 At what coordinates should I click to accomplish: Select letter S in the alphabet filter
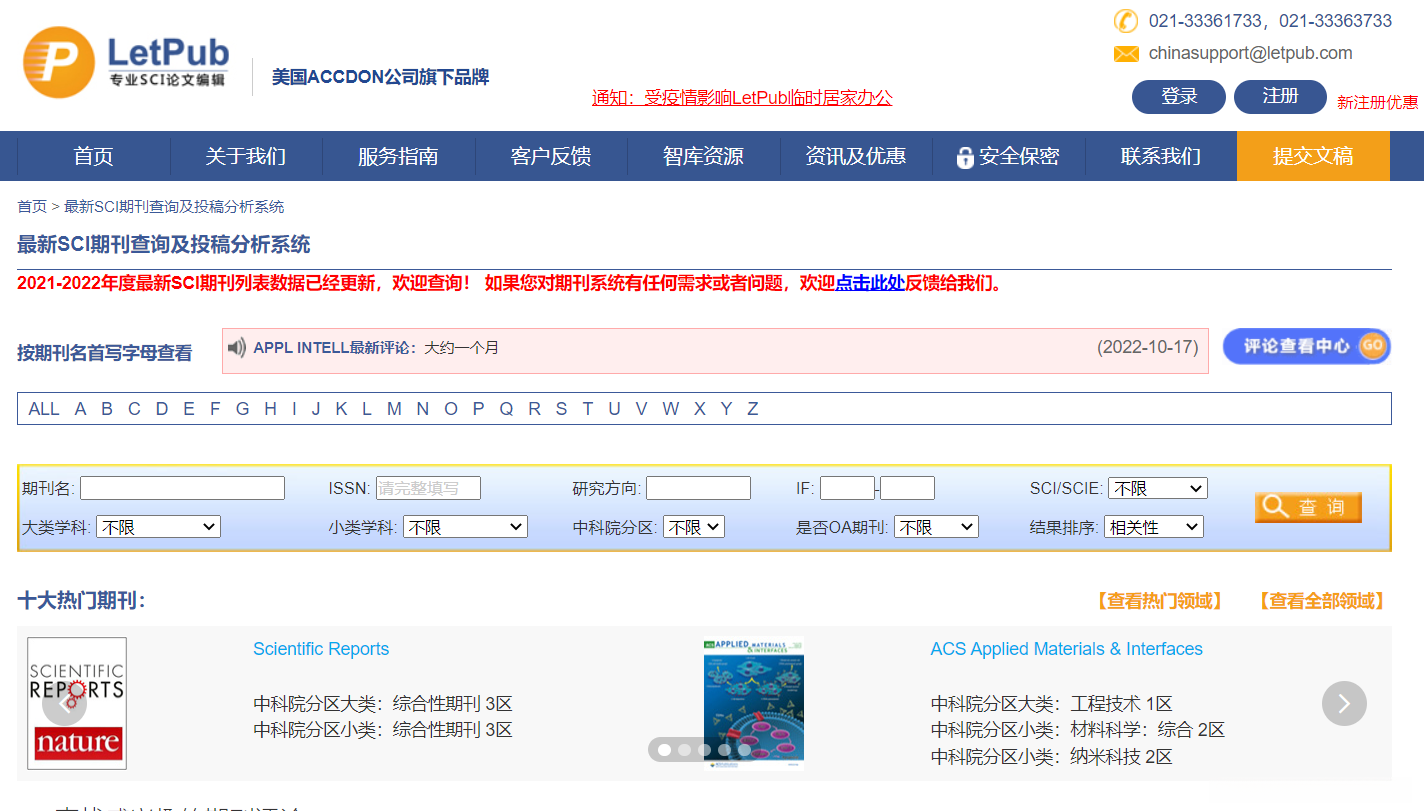pyautogui.click(x=561, y=409)
